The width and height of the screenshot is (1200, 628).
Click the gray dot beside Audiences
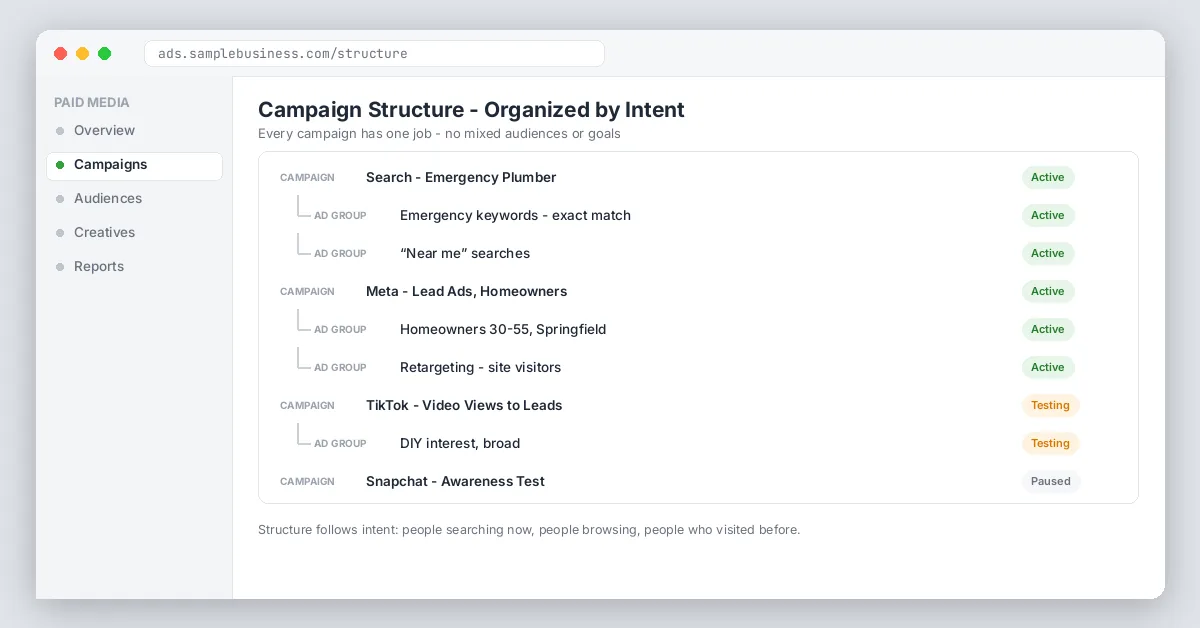click(x=60, y=199)
